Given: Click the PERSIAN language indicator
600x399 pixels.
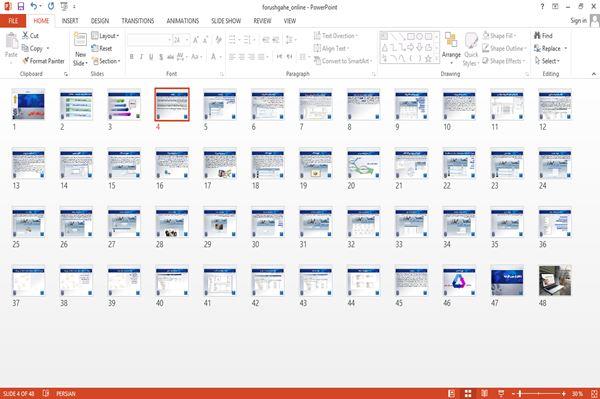Looking at the screenshot, I should click(66, 394).
